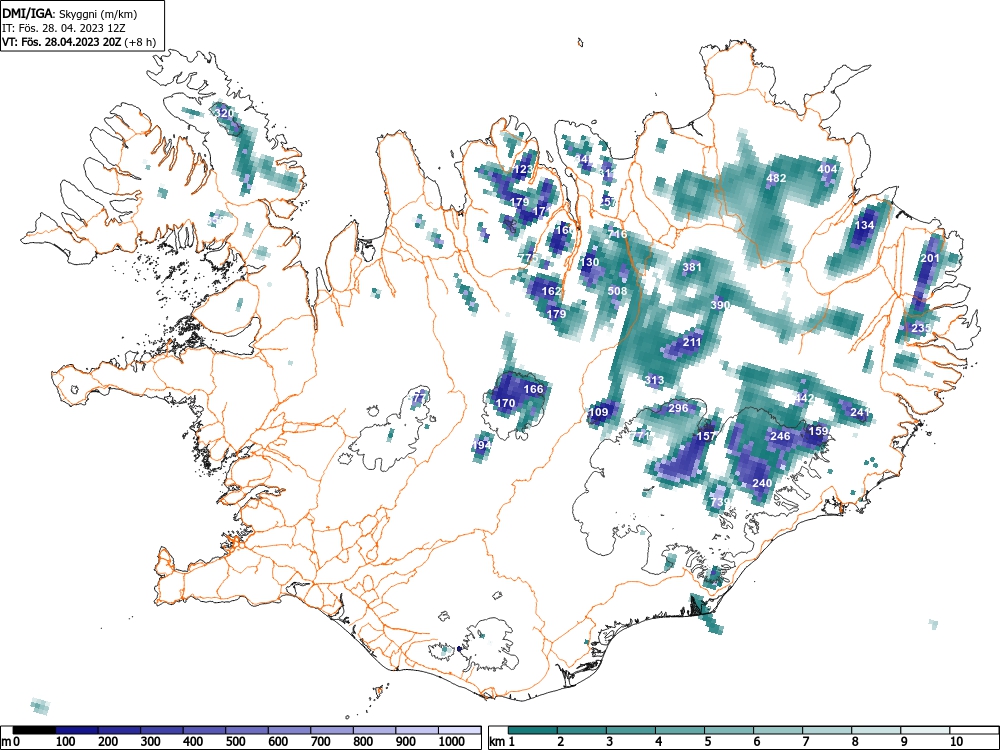Click the '134' visibility value in the east

coord(865,225)
